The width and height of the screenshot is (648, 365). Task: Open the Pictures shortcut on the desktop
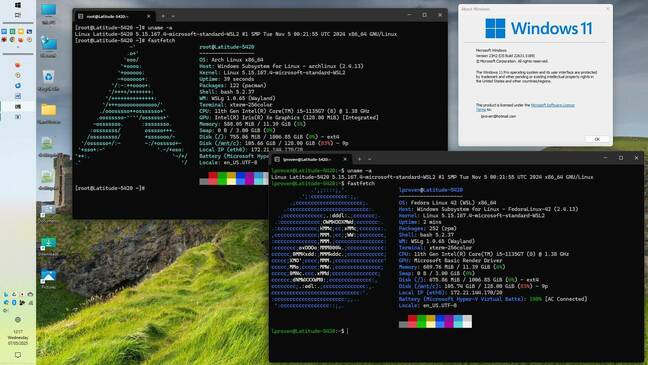pyautogui.click(x=48, y=279)
